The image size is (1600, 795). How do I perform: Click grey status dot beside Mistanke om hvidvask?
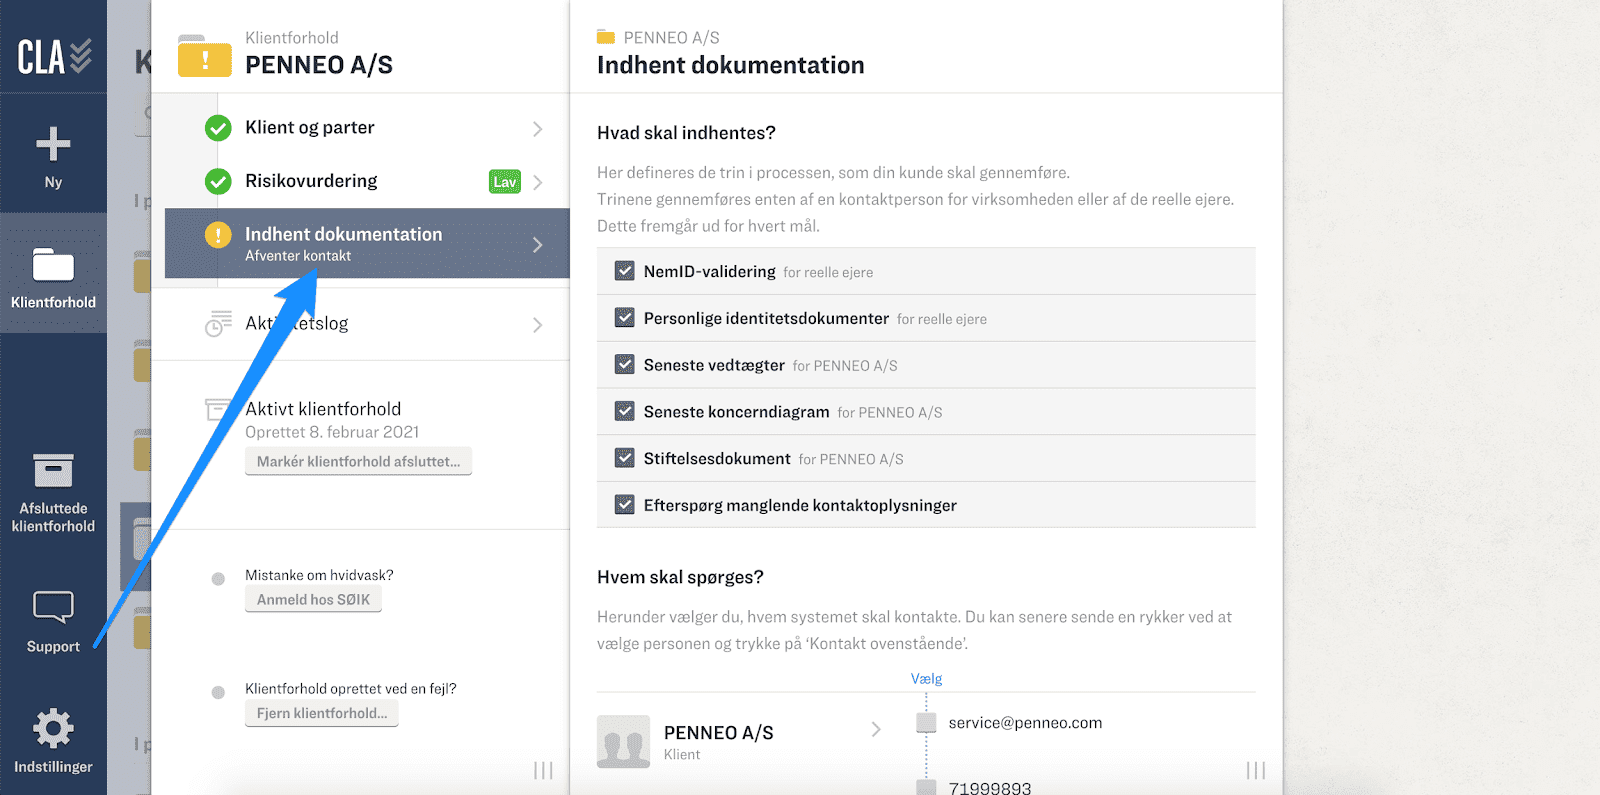[x=218, y=579]
